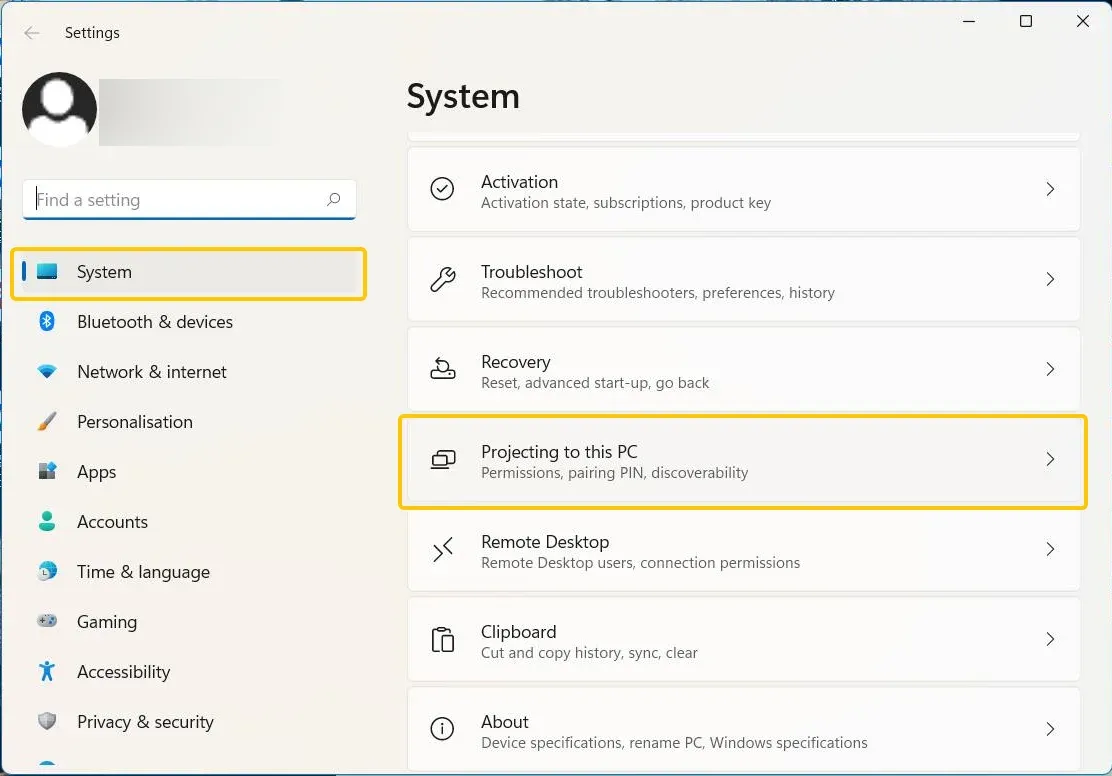1112x776 pixels.
Task: Select System in the sidebar
Action: (189, 272)
